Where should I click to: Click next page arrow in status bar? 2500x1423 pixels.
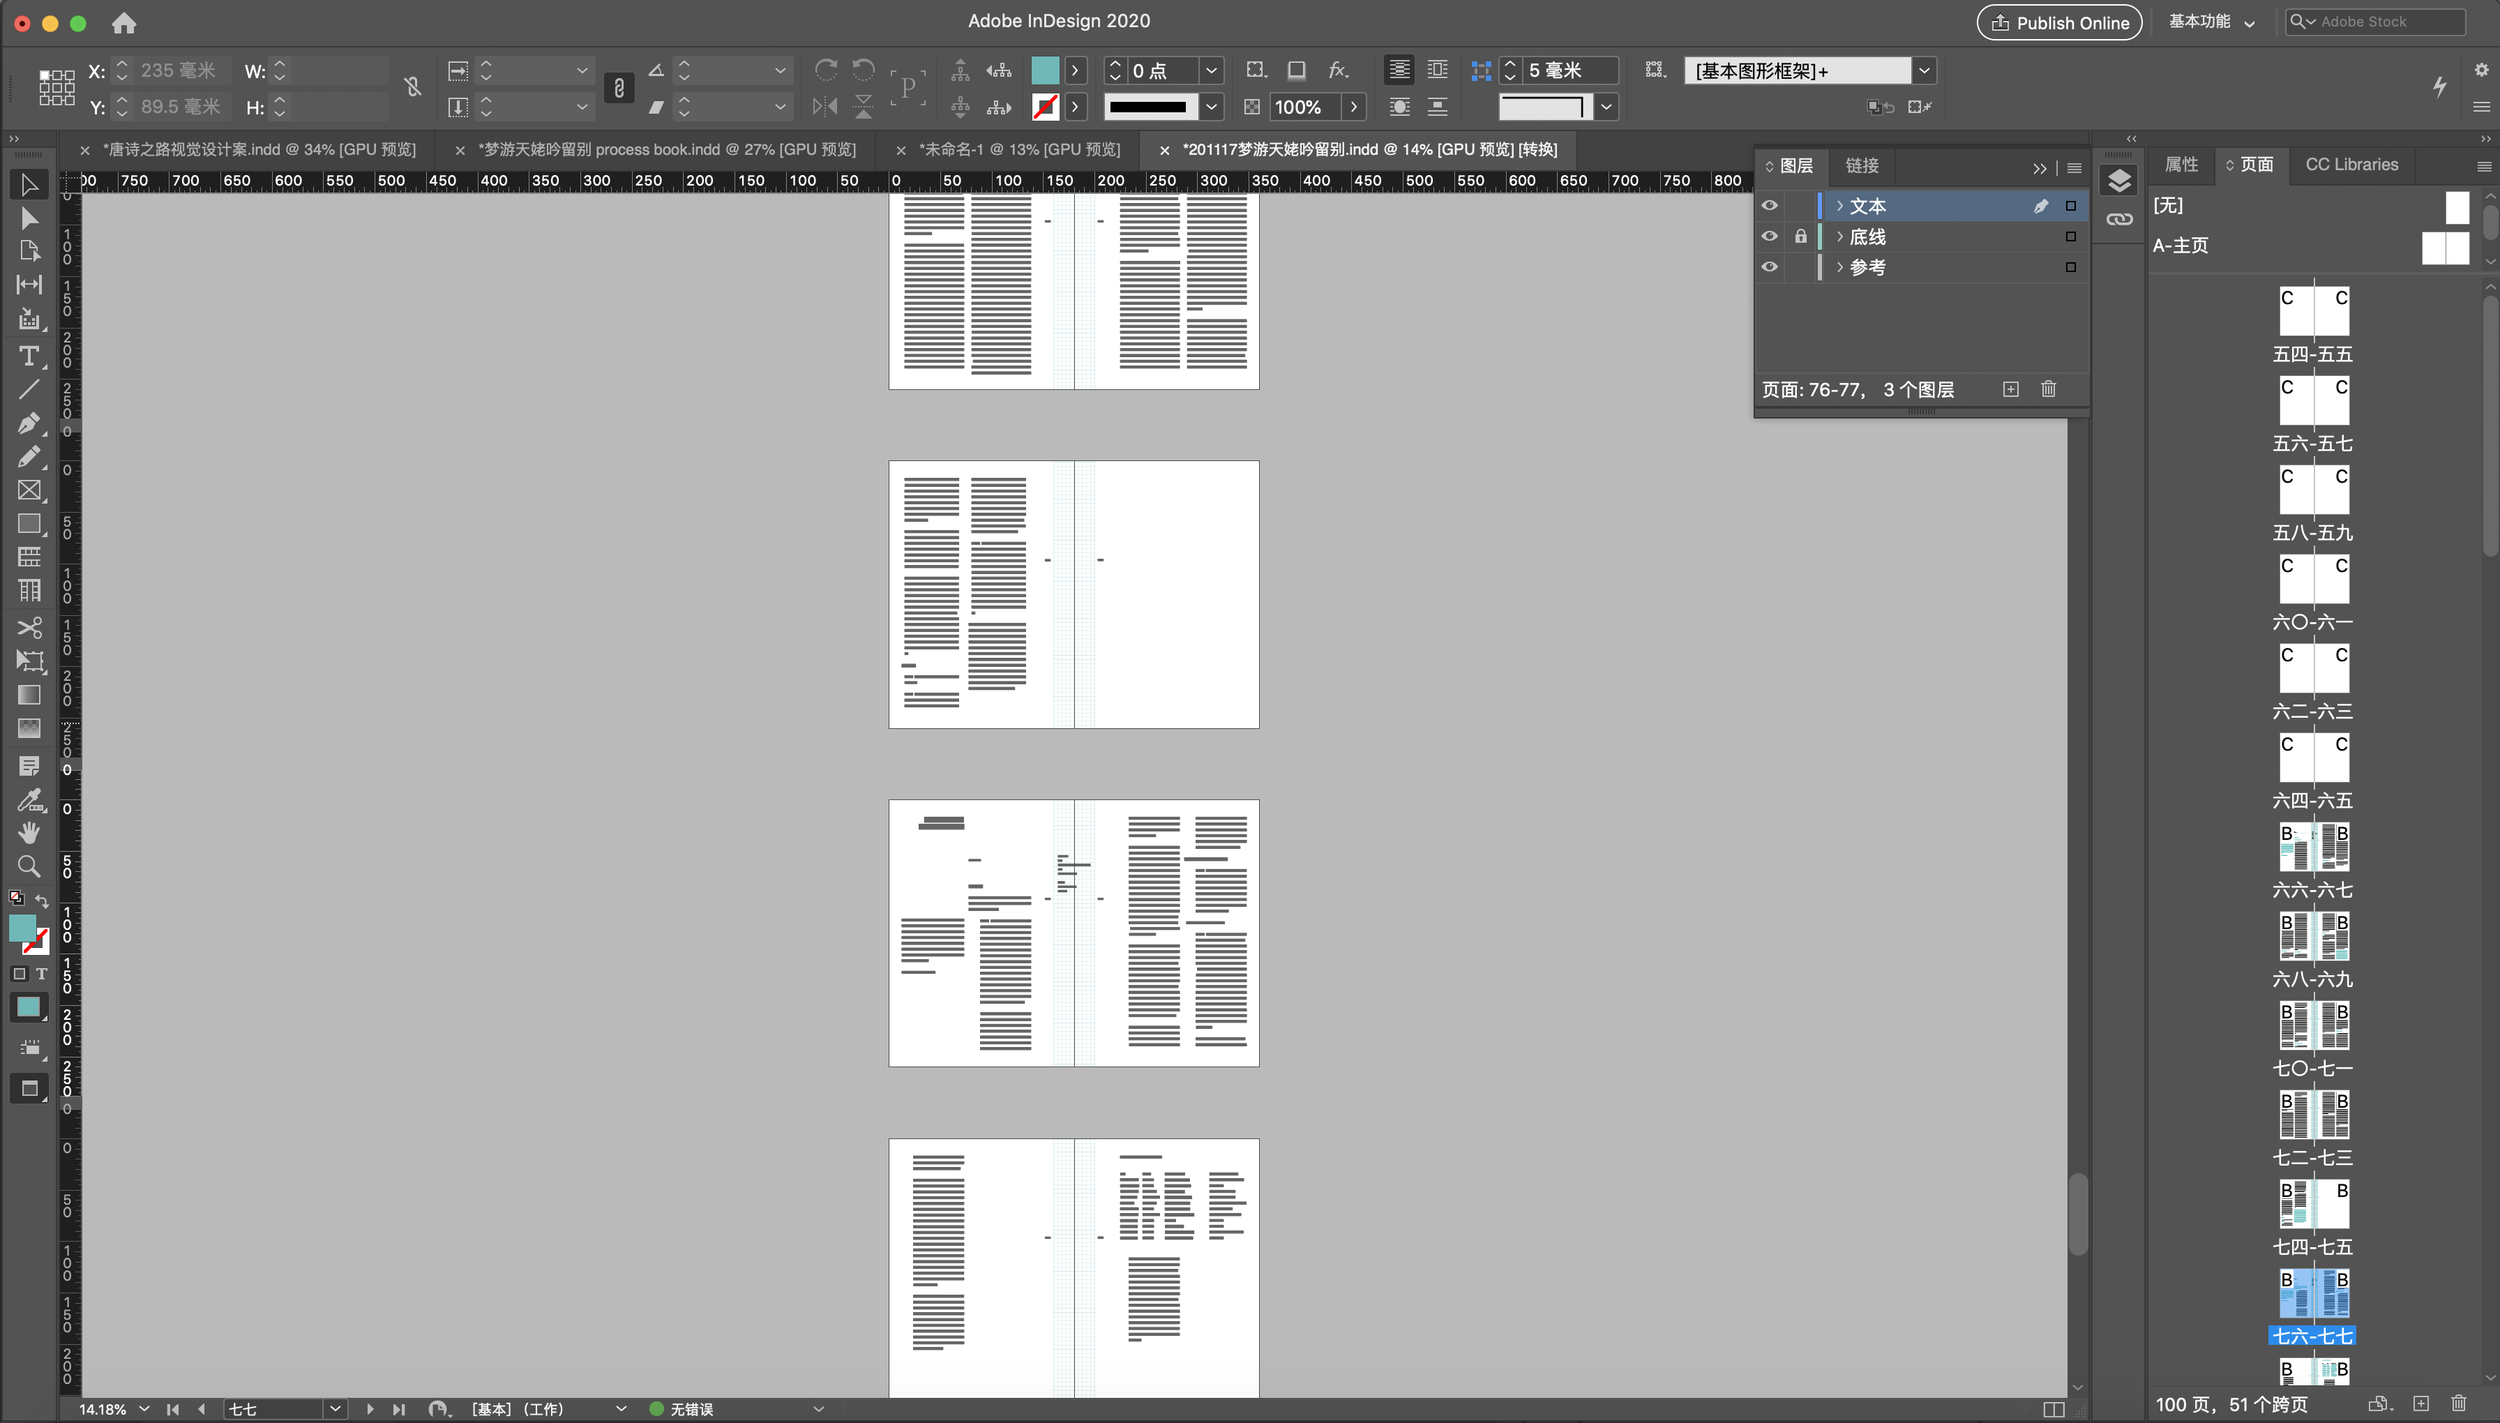tap(370, 1409)
